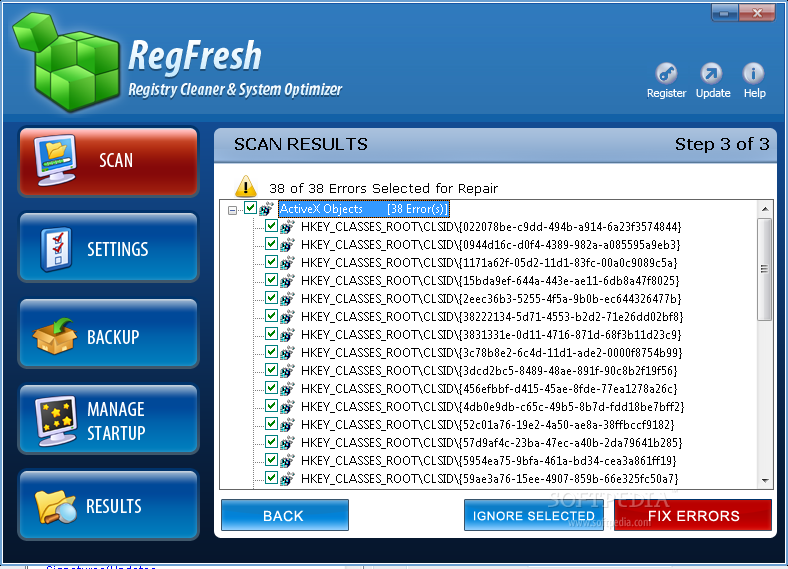The width and height of the screenshot is (788, 569).
Task: Uncheck the {38222134-5d71 entry checkbox
Action: [x=271, y=316]
